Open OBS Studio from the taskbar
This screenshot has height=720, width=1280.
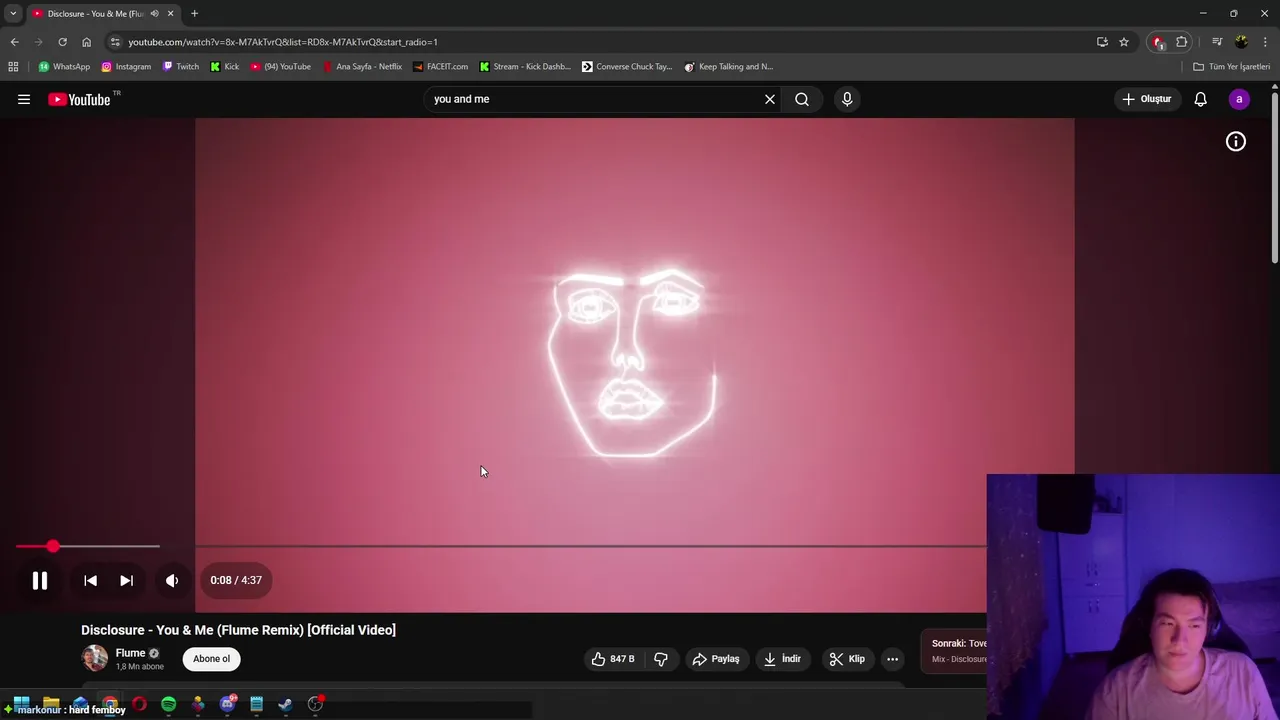(x=315, y=704)
